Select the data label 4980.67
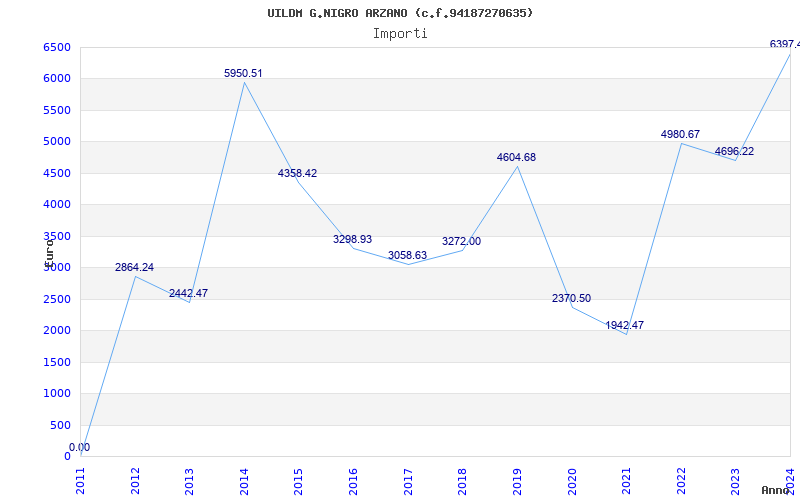This screenshot has width=800, height=500. (x=680, y=135)
